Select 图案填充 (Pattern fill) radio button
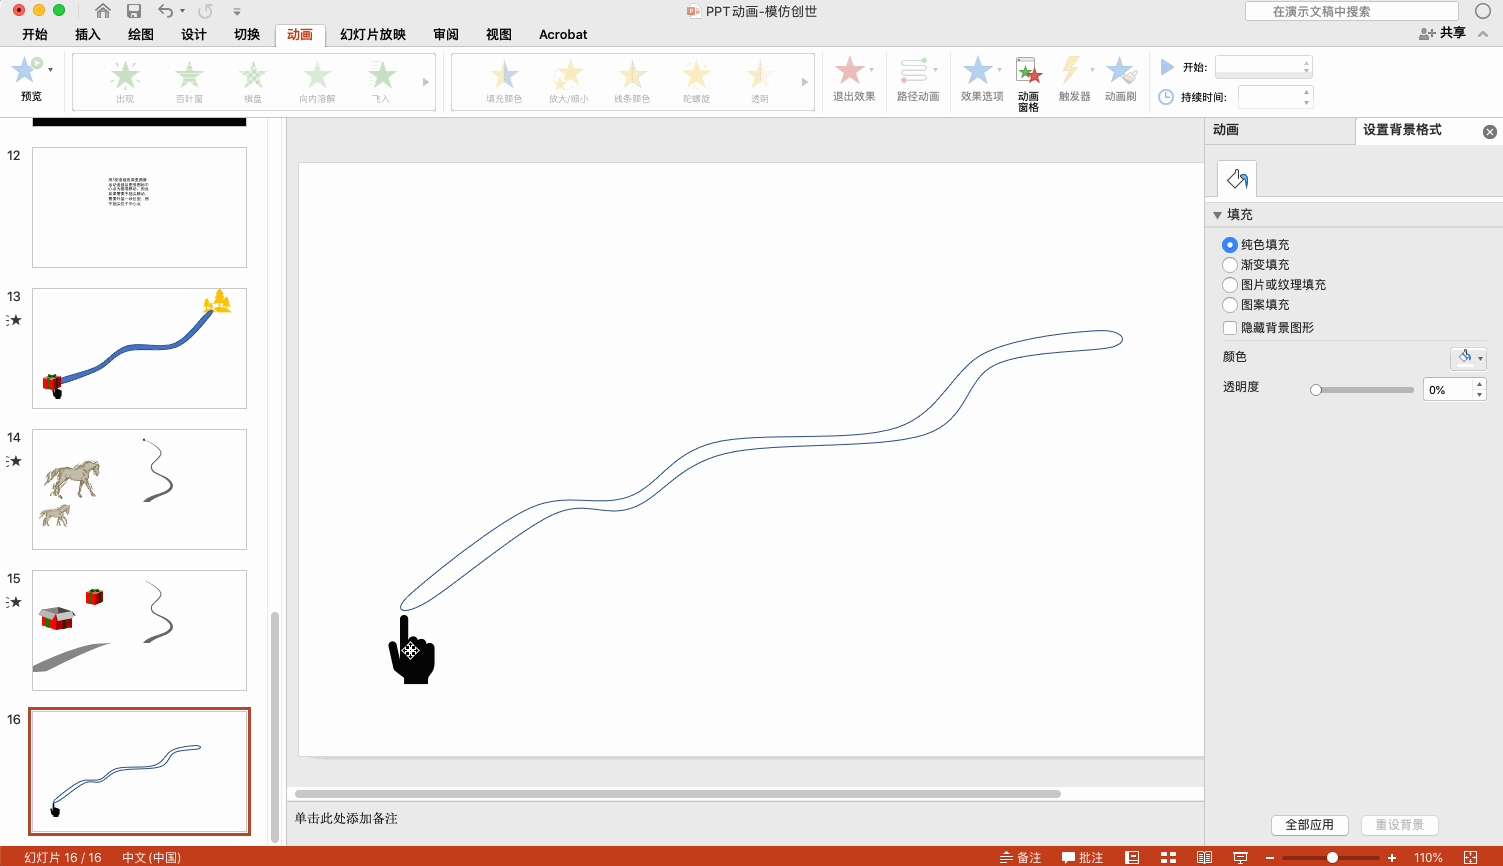Screen dimensions: 1503x866 (1230, 305)
